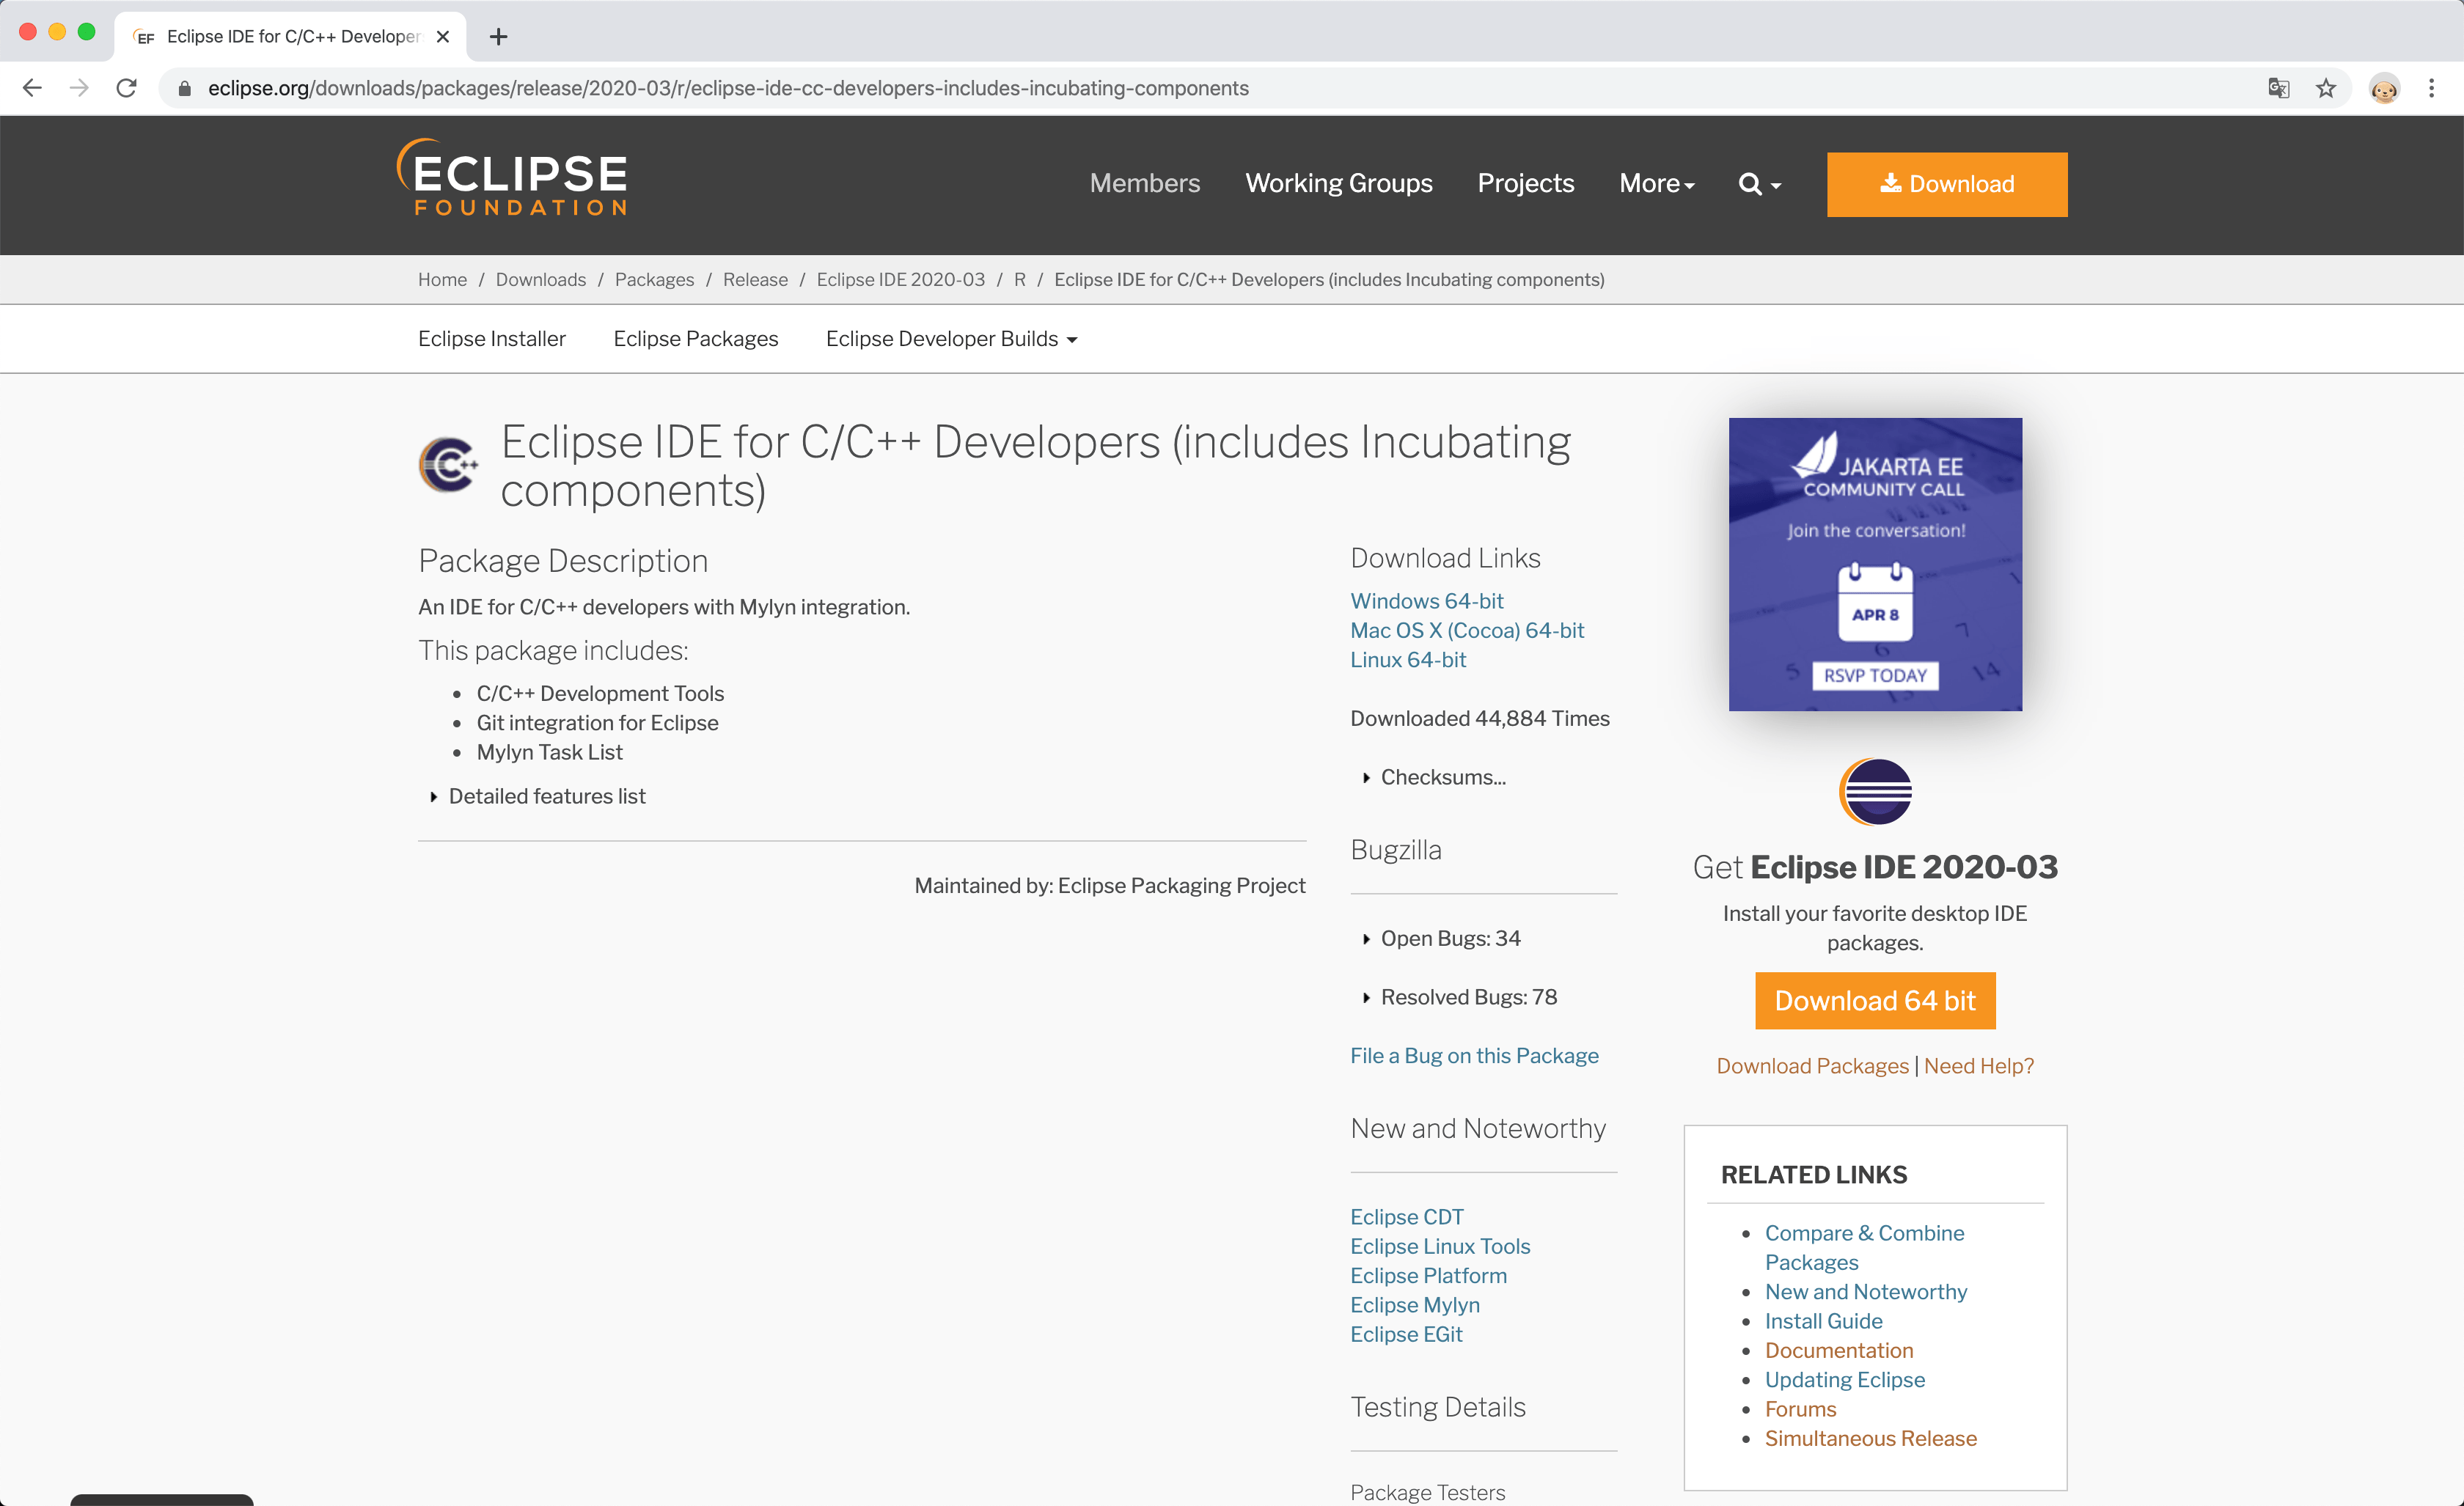2464x1506 pixels.
Task: Expand the Detailed features list
Action: [x=538, y=796]
